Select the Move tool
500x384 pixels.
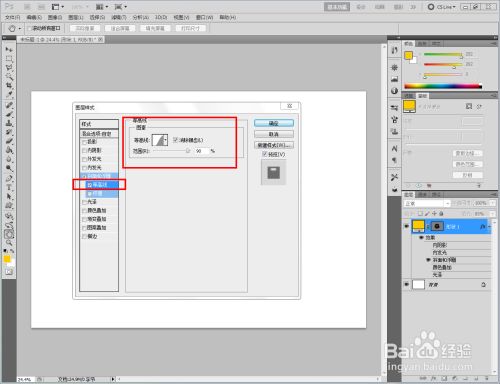coord(9,49)
